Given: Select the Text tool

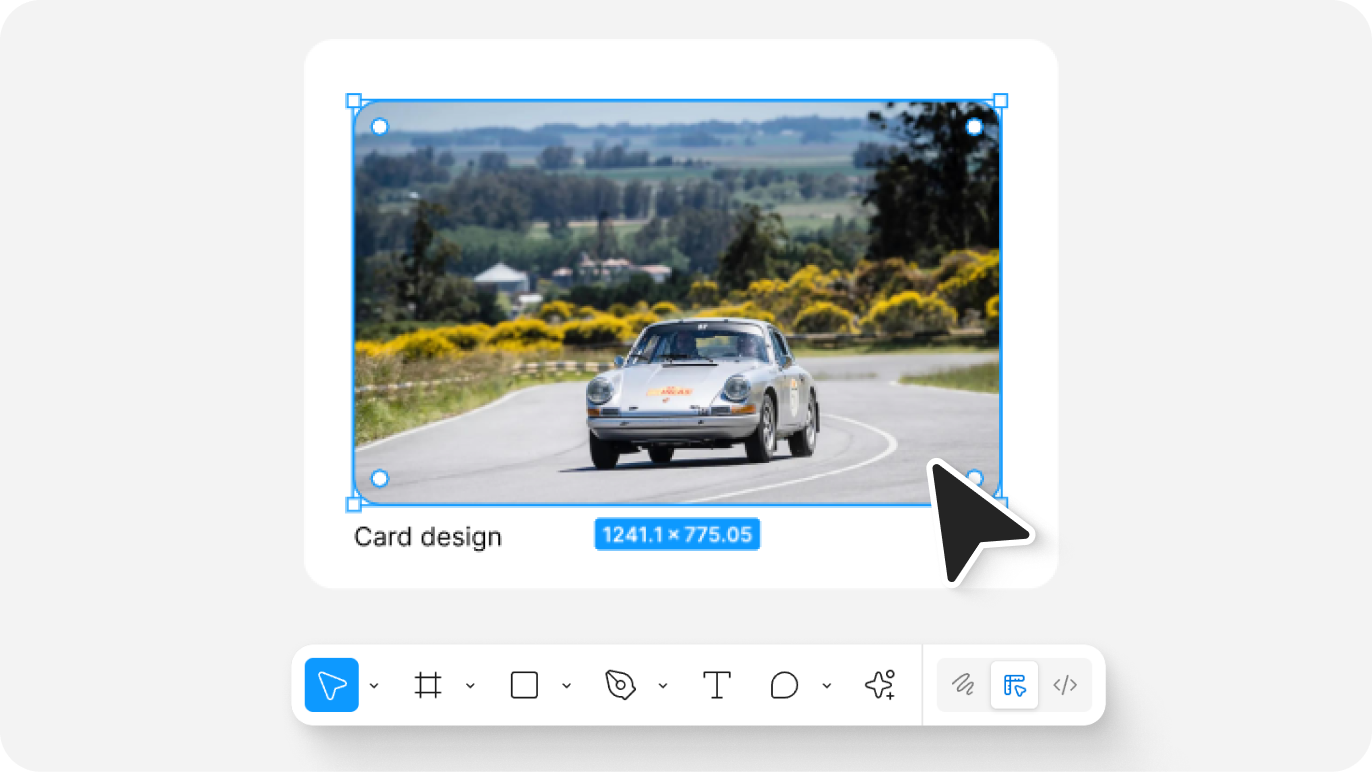Looking at the screenshot, I should (x=716, y=685).
